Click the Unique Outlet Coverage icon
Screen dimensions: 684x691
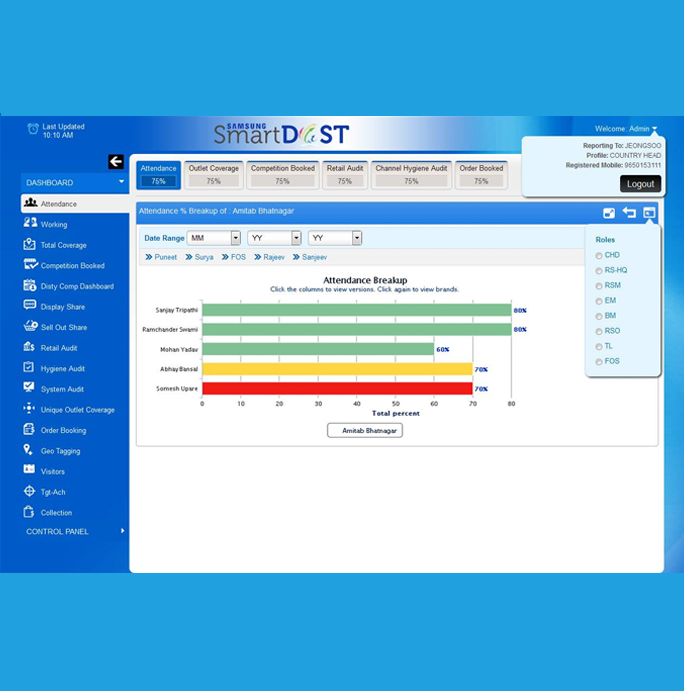pyautogui.click(x=29, y=408)
